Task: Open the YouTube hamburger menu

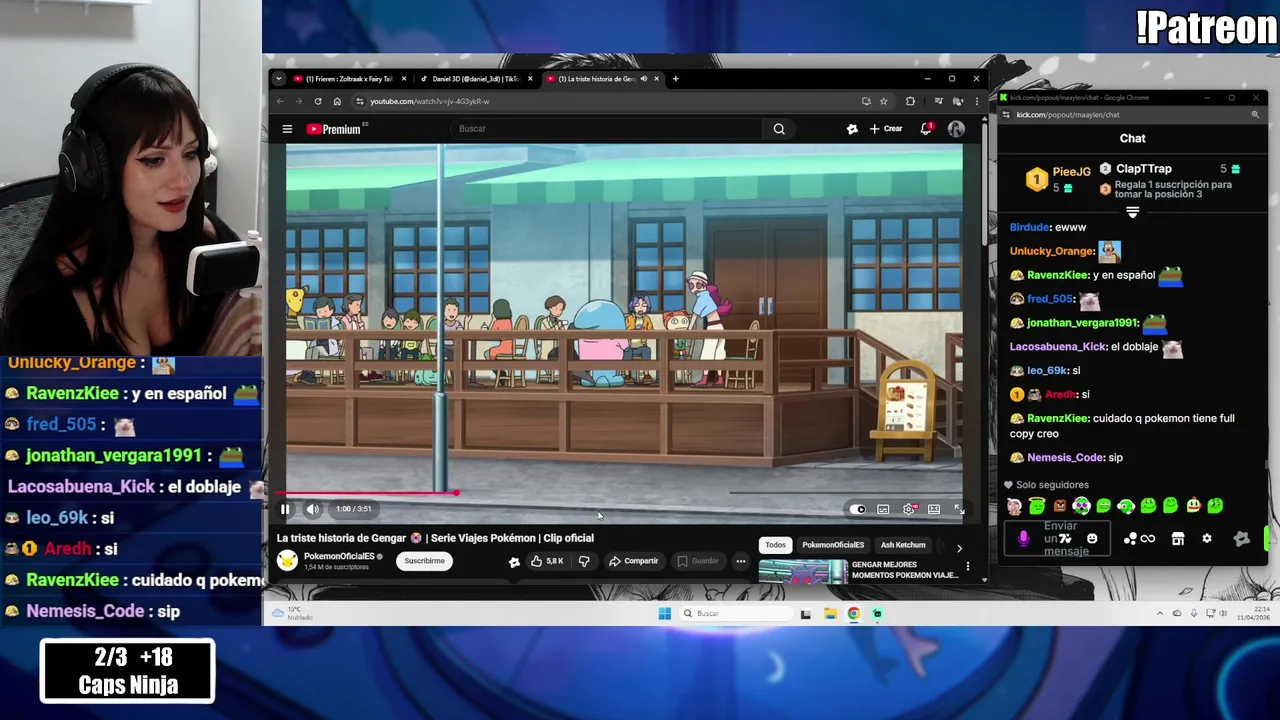Action: point(287,129)
